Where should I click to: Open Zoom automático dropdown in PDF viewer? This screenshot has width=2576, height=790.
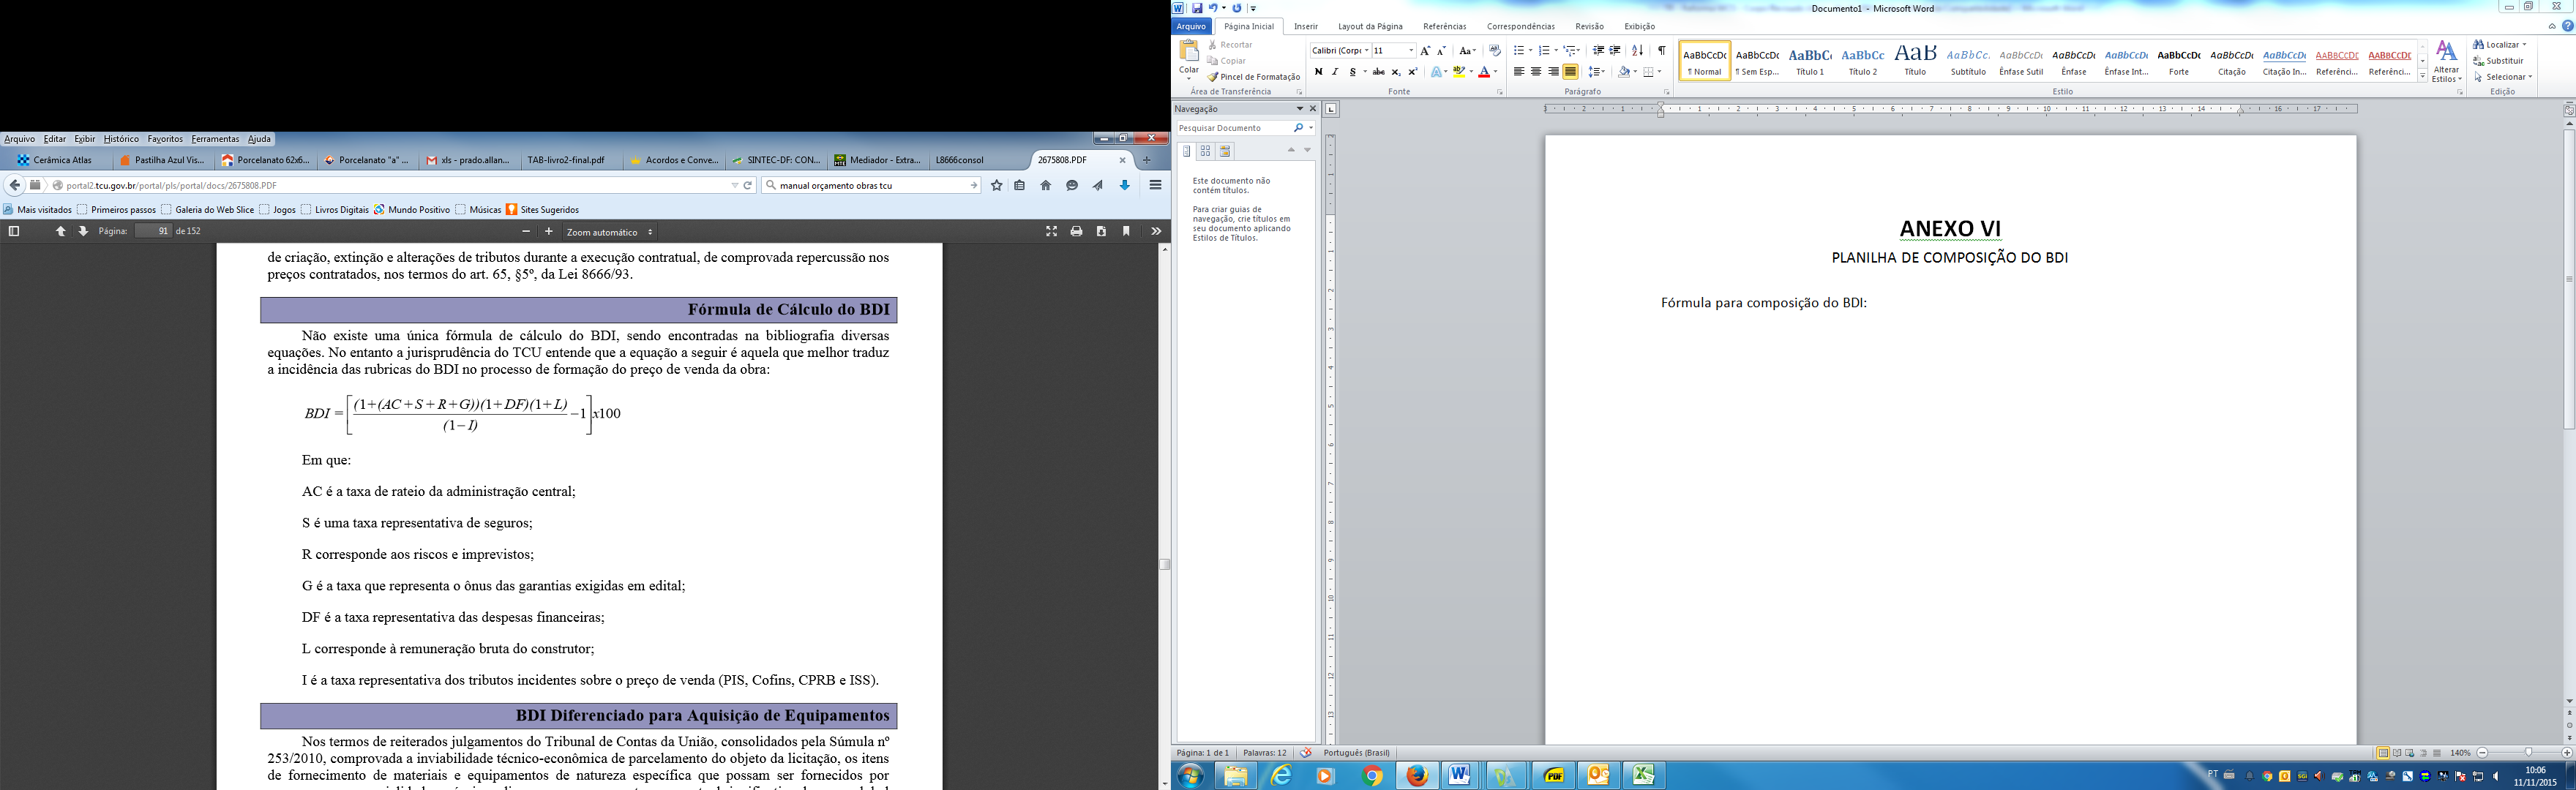(609, 232)
